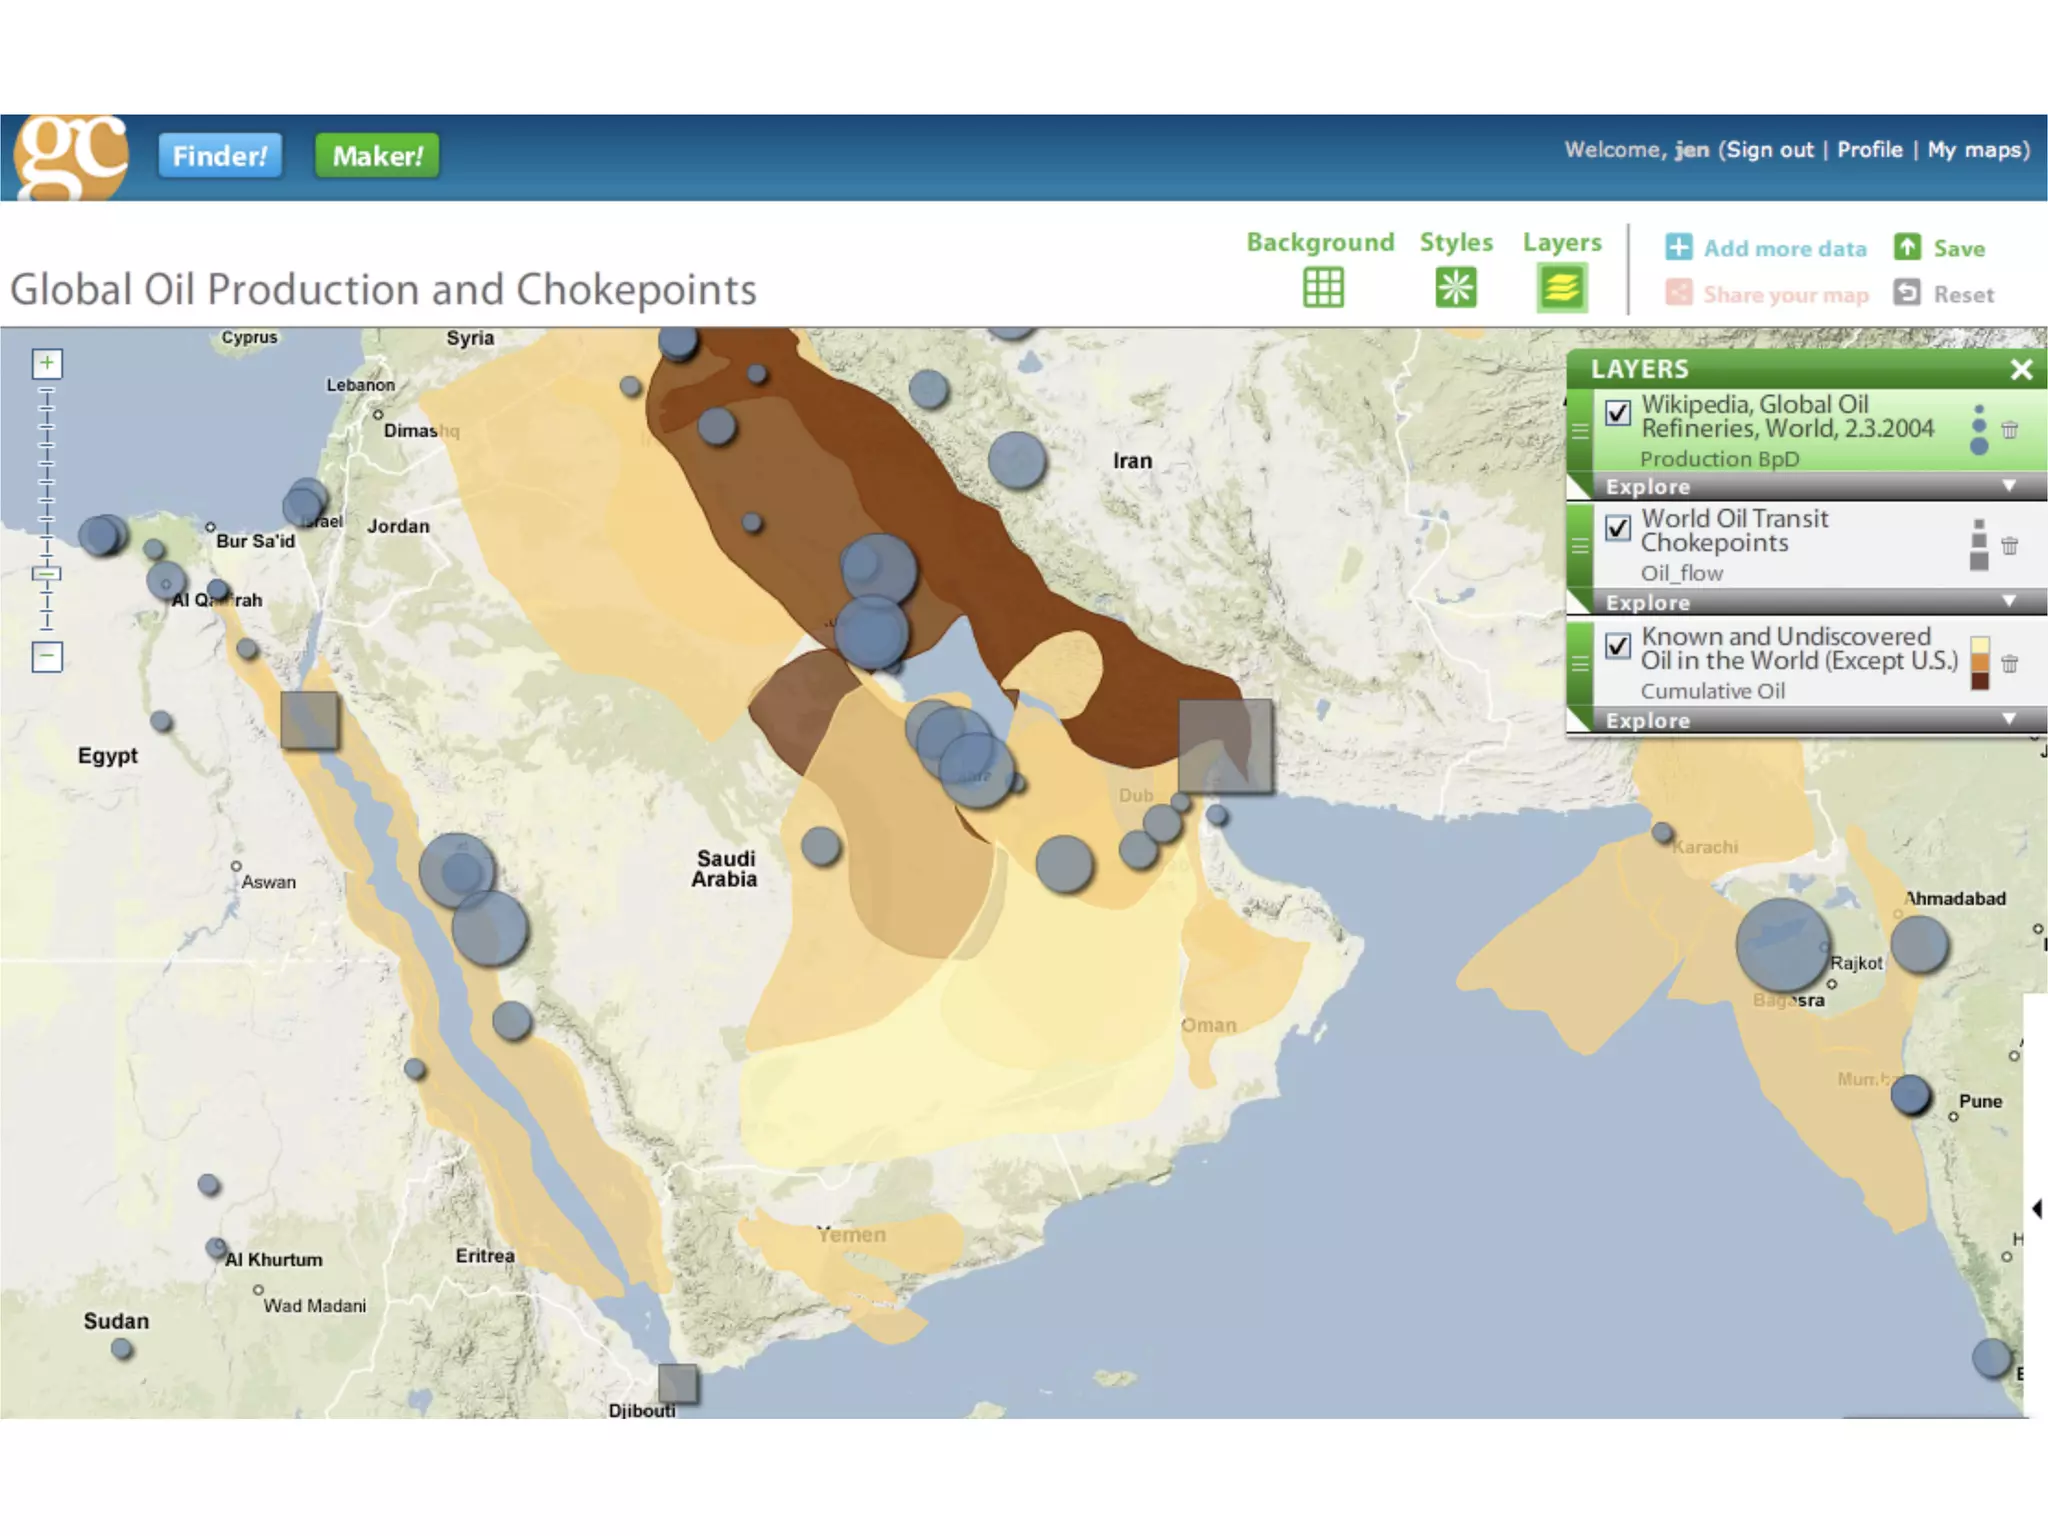Image resolution: width=2048 pixels, height=1536 pixels.
Task: Delete the World Oil Transit Chokepoints layer
Action: point(2009,546)
